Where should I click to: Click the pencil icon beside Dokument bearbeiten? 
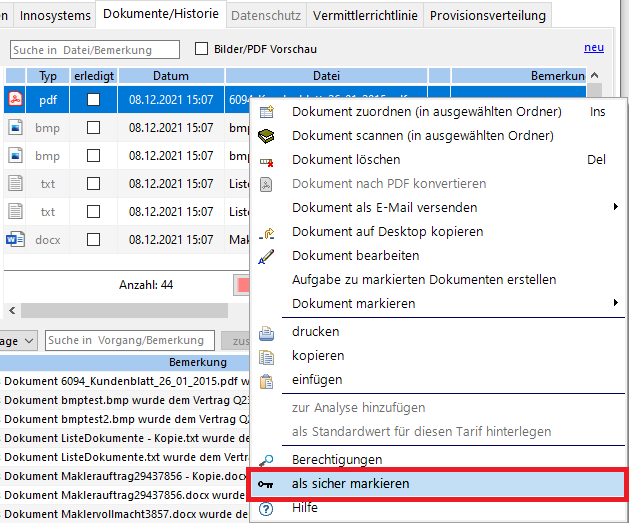266,256
